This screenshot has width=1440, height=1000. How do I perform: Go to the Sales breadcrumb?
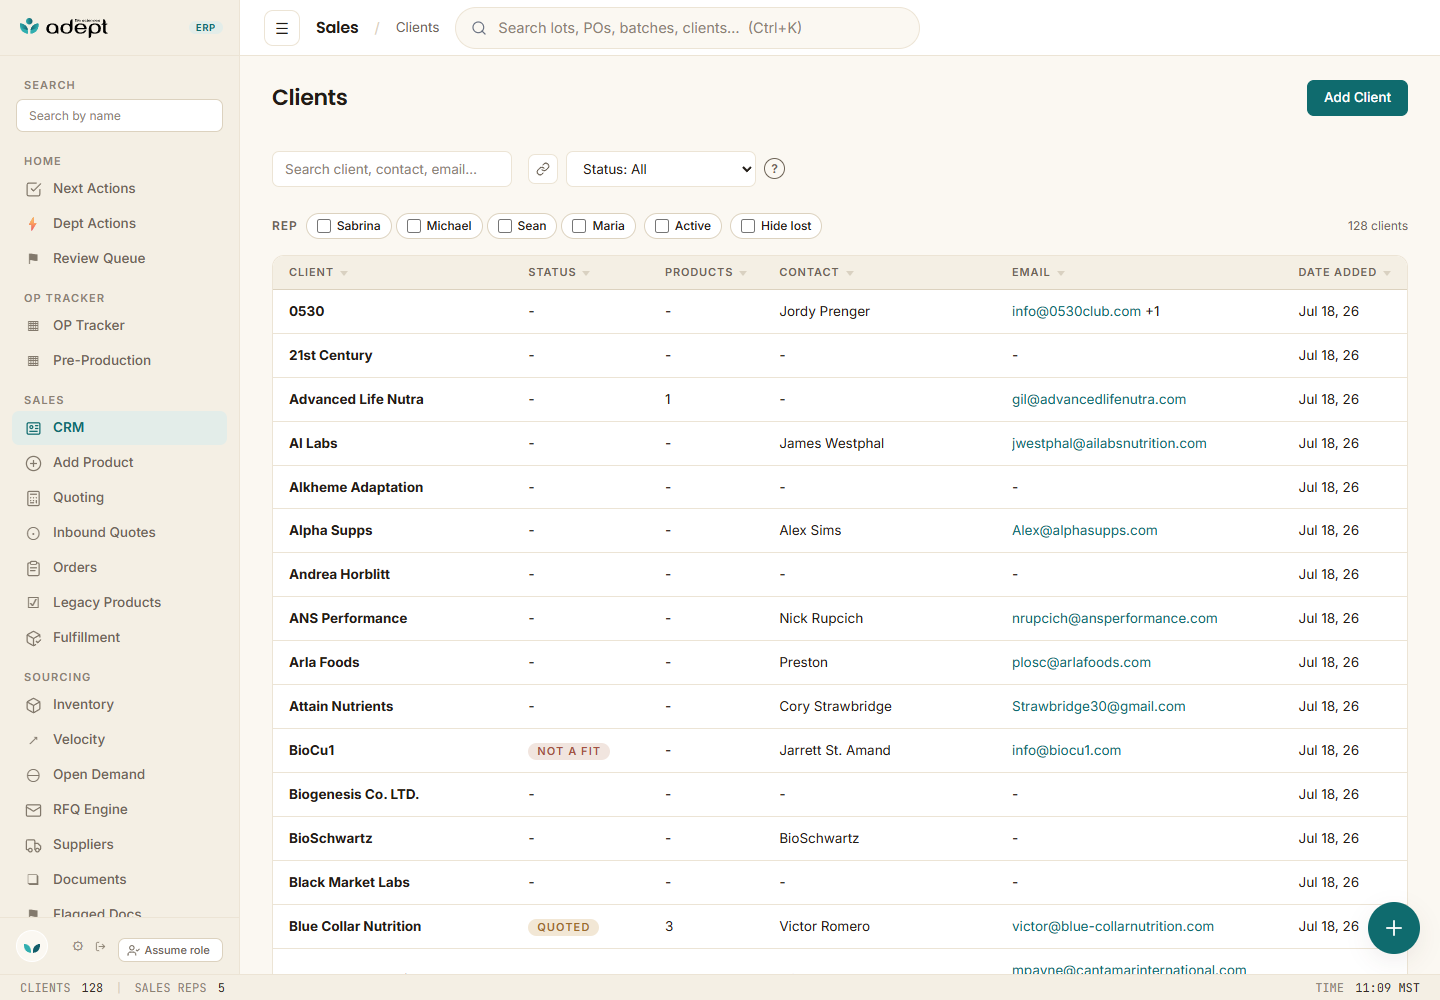337,28
